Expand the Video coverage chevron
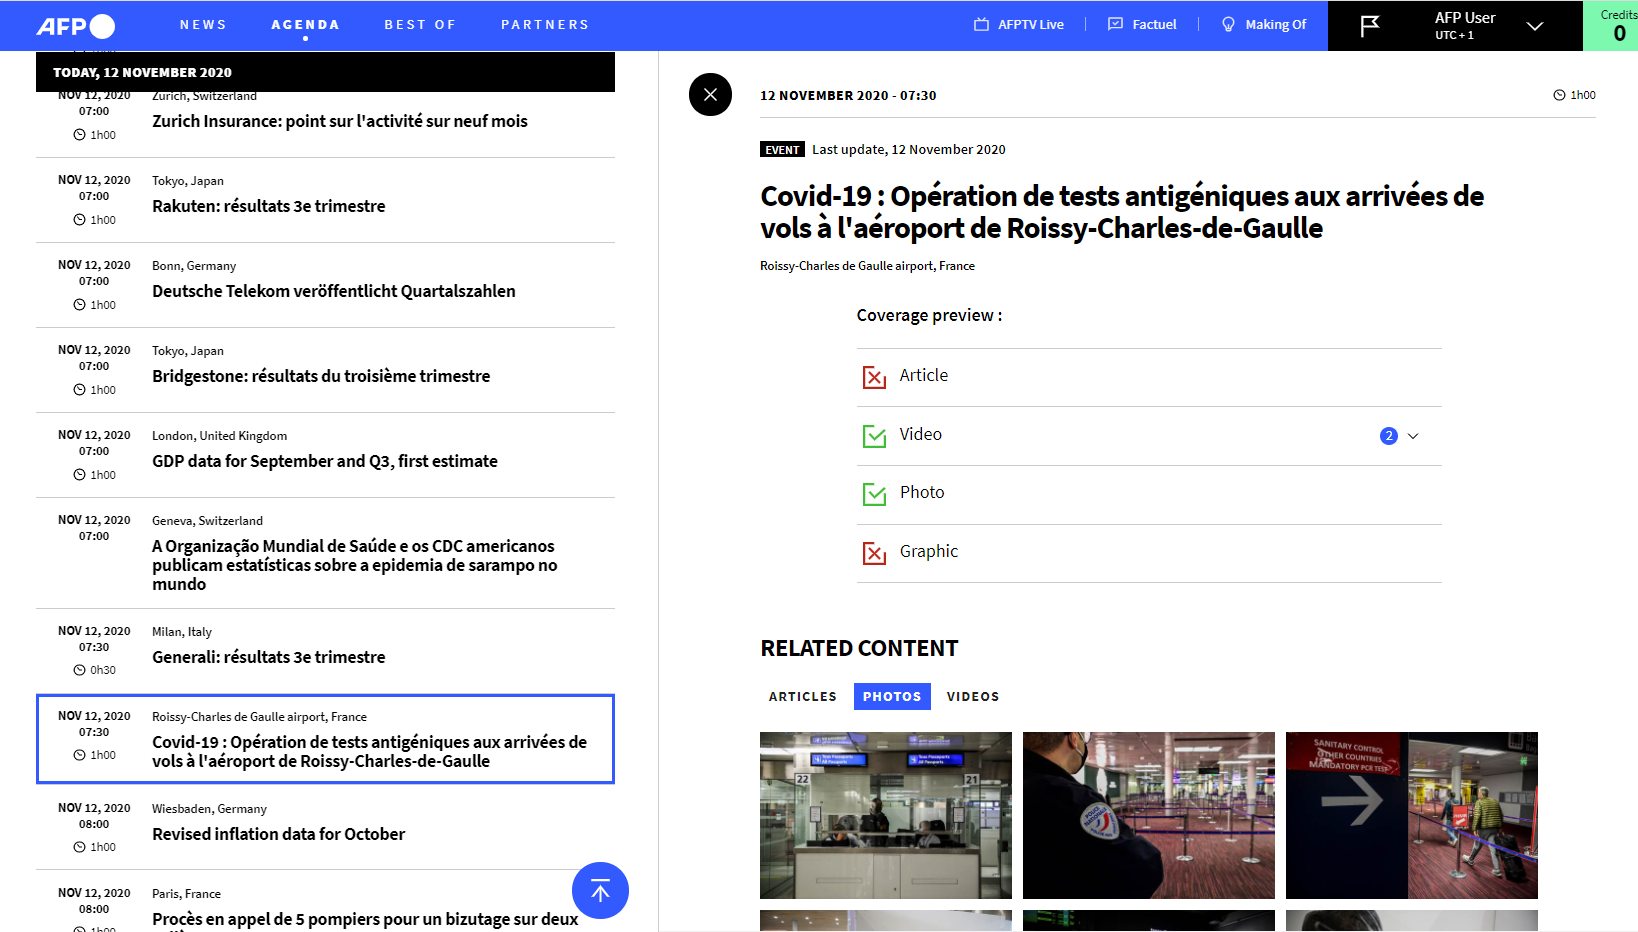 pos(1413,436)
